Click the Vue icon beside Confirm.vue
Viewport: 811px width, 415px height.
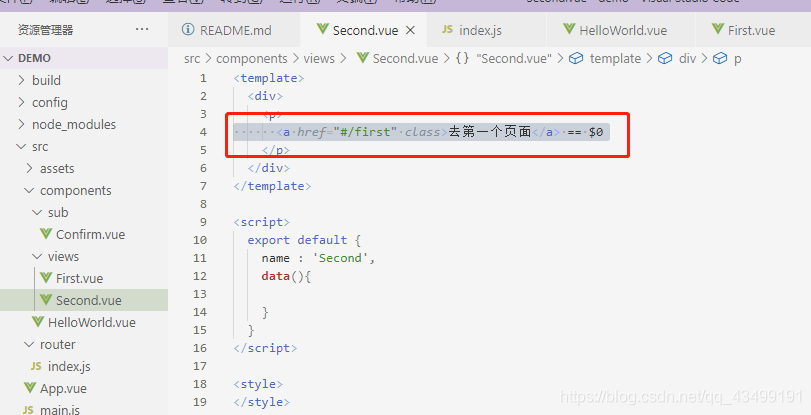click(x=46, y=233)
